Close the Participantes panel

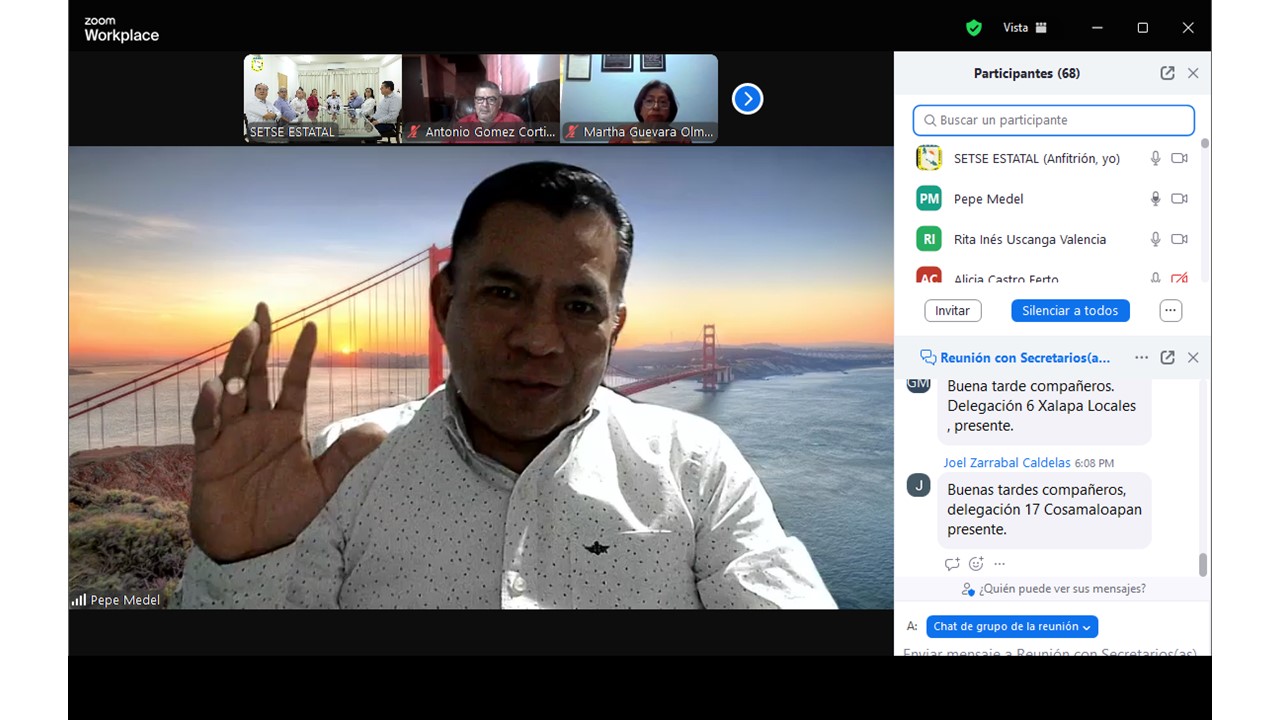(x=1193, y=73)
